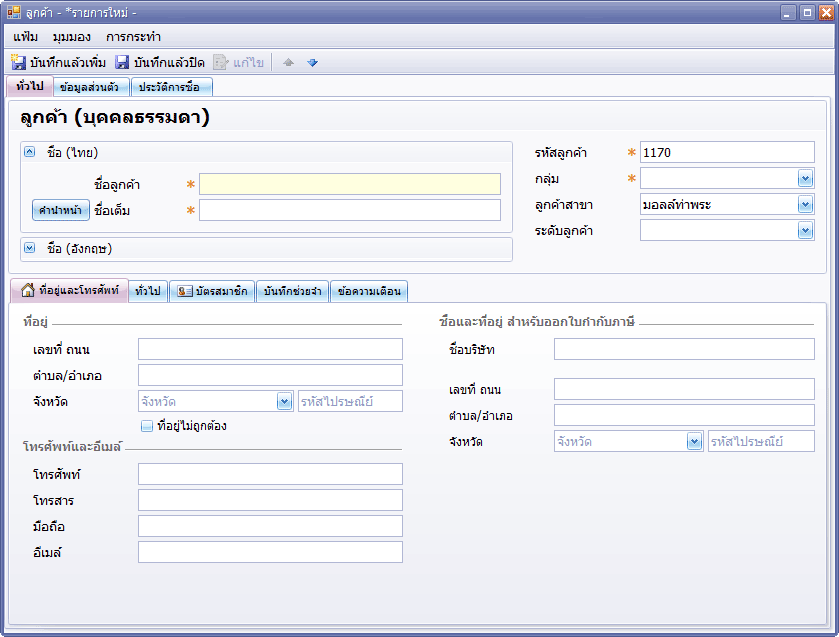839x637 pixels.
Task: Open the แฟ้ม menu
Action: [x=26, y=37]
